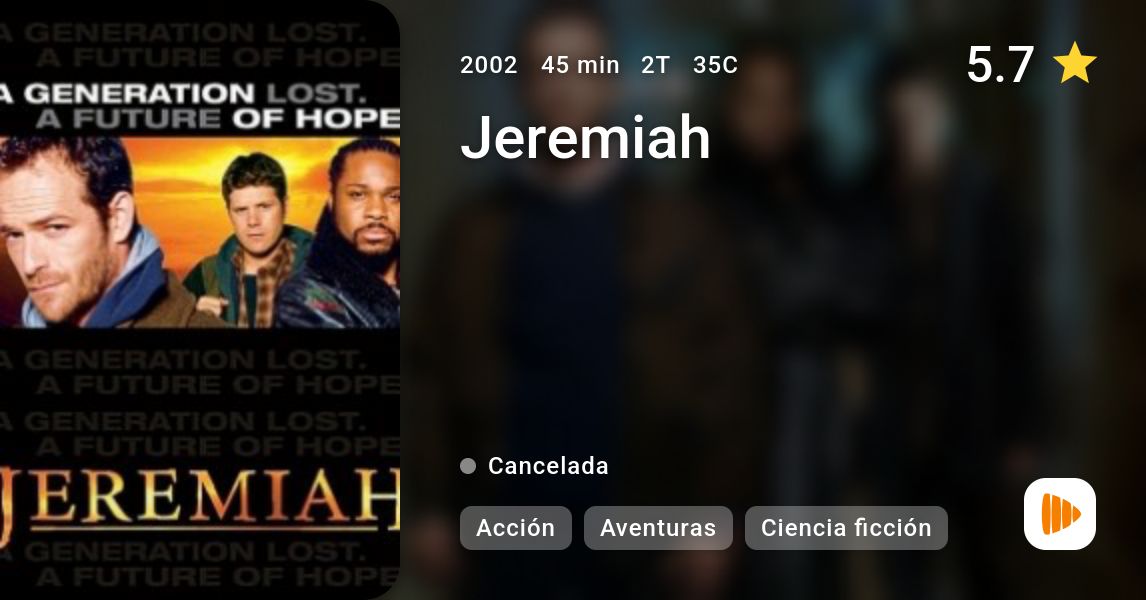The image size is (1146, 600).
Task: Click the 45 min duration label
Action: 580,65
